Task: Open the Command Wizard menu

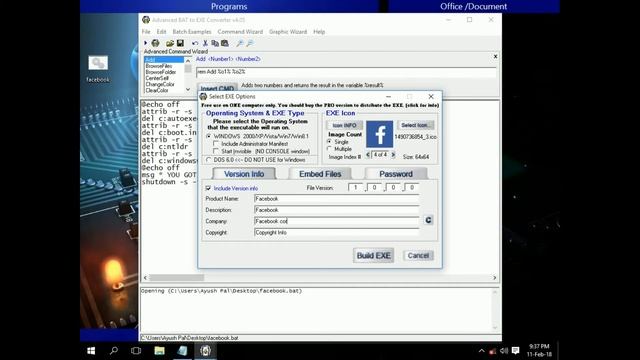Action: click(x=240, y=32)
